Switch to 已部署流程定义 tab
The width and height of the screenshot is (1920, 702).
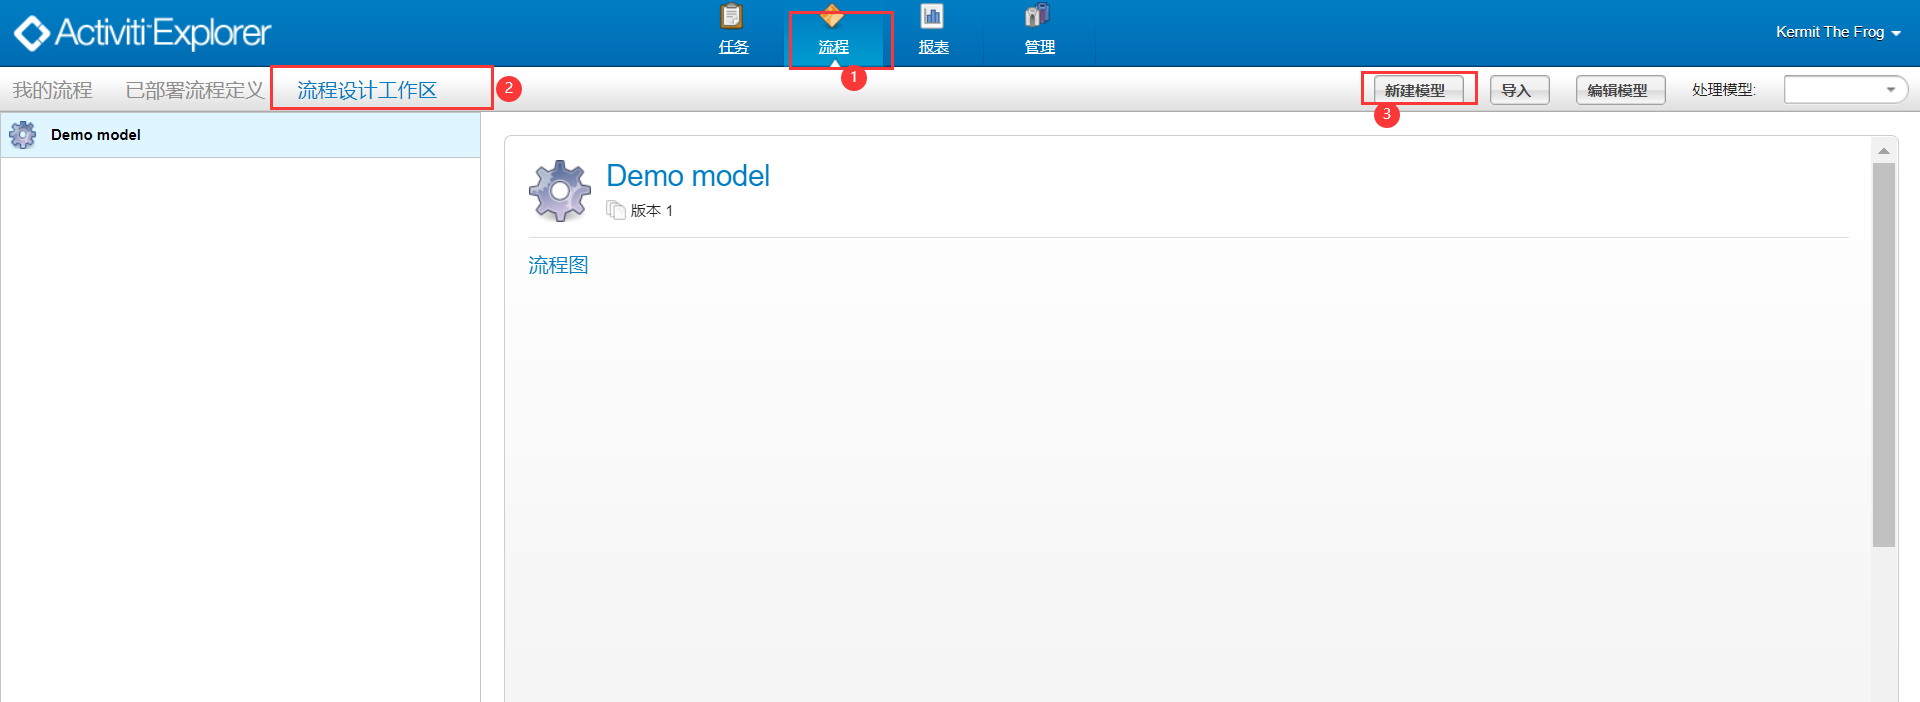point(195,90)
